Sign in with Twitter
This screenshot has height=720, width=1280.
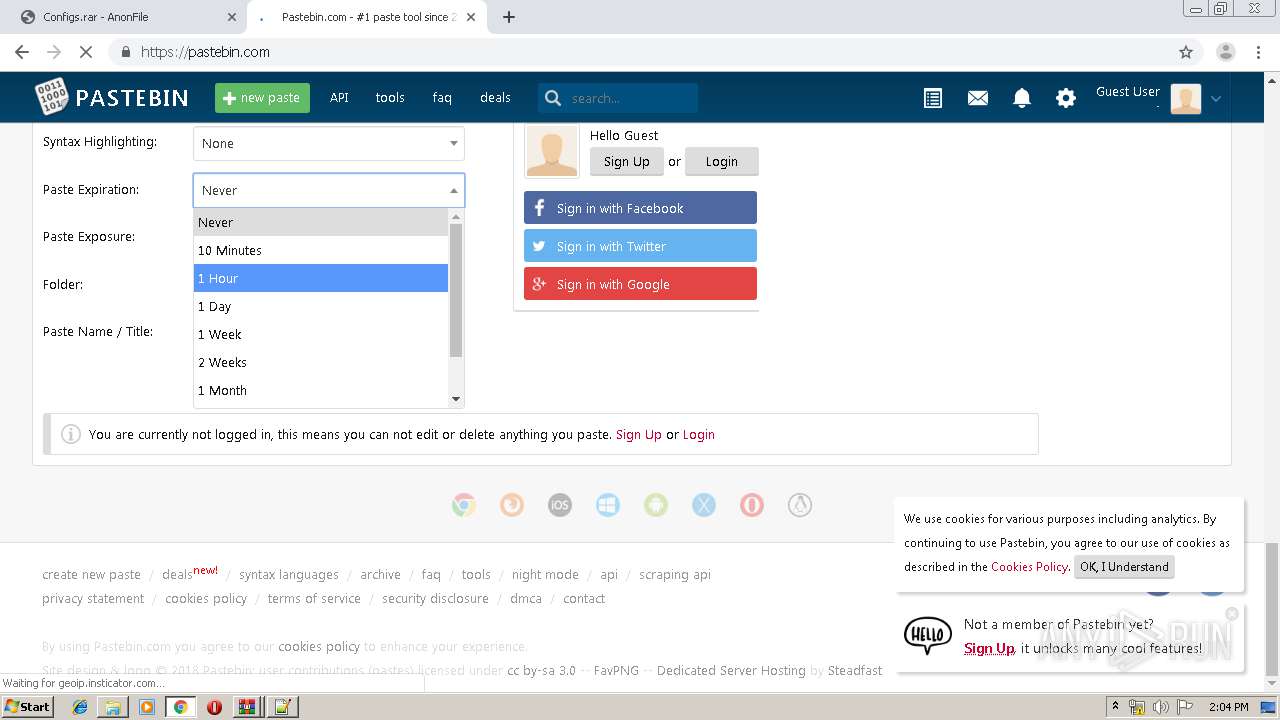640,246
